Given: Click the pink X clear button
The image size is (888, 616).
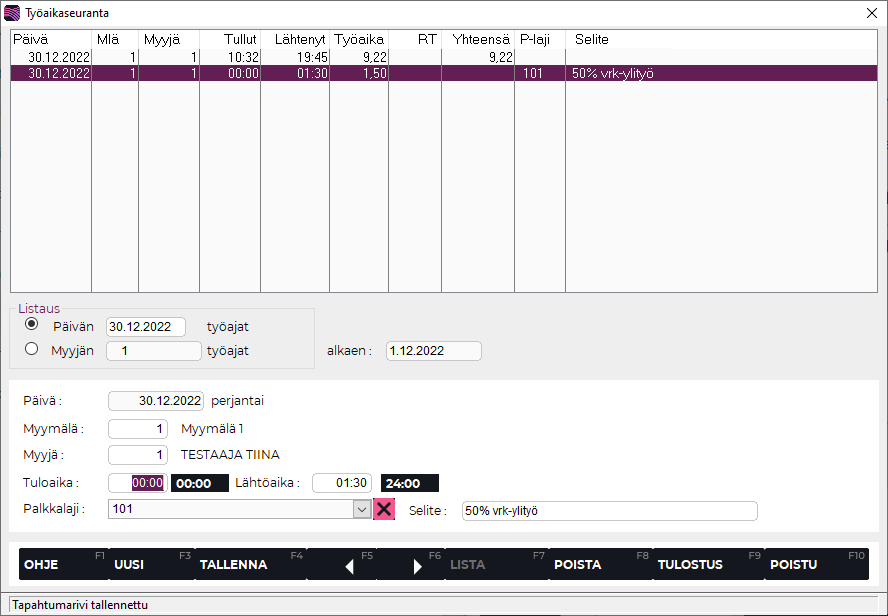Looking at the screenshot, I should pyautogui.click(x=384, y=509).
